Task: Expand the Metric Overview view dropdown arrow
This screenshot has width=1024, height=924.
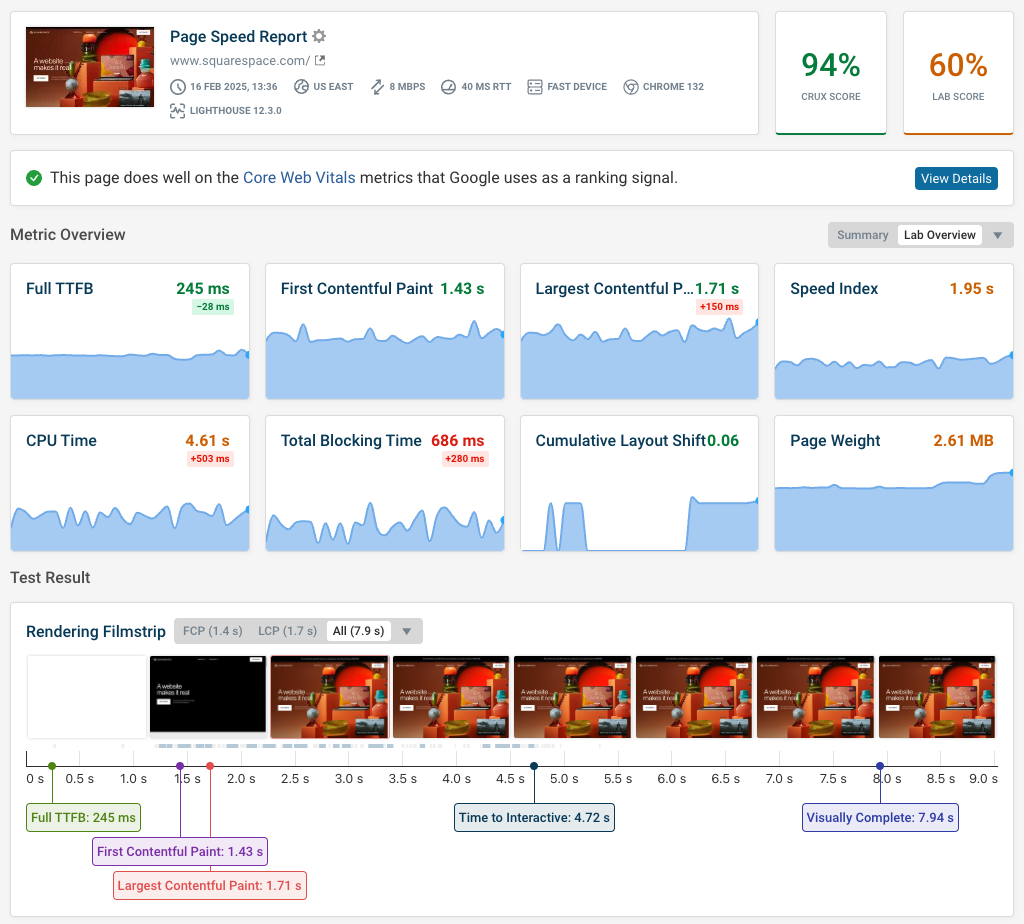Action: click(998, 235)
